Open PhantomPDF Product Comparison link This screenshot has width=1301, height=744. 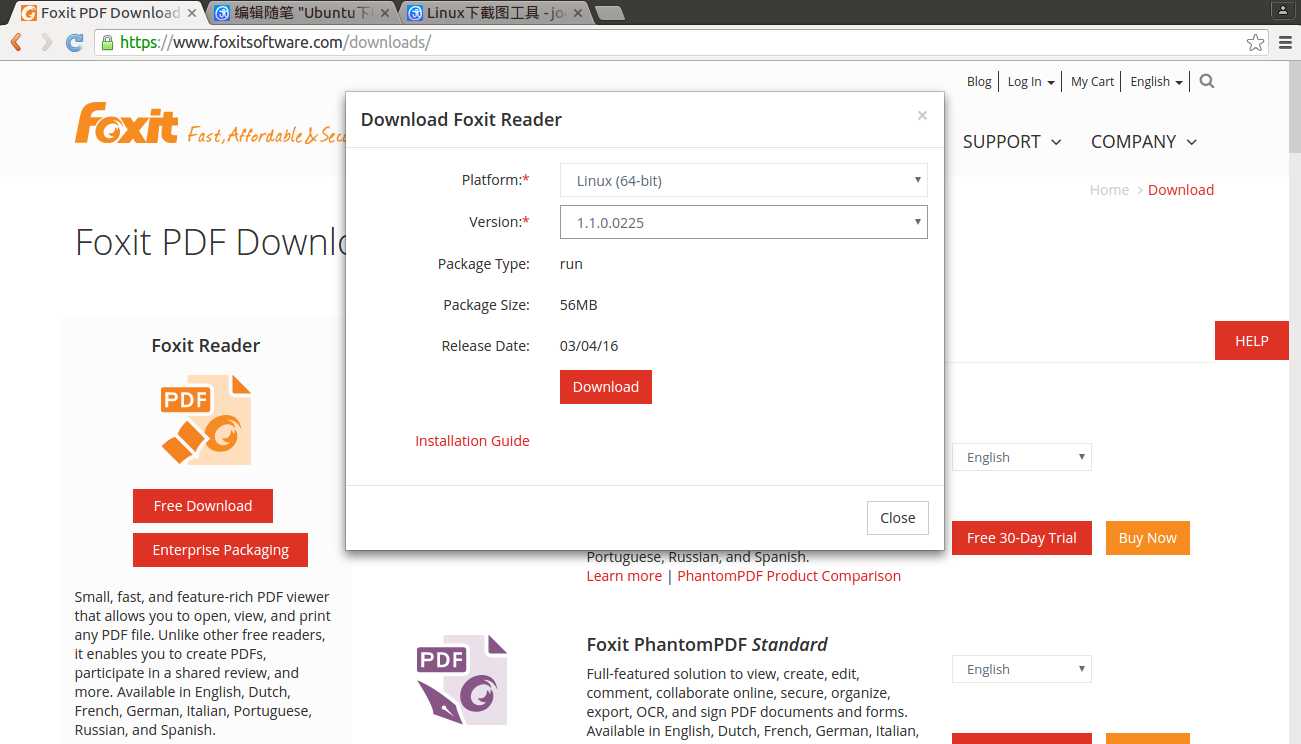(789, 576)
